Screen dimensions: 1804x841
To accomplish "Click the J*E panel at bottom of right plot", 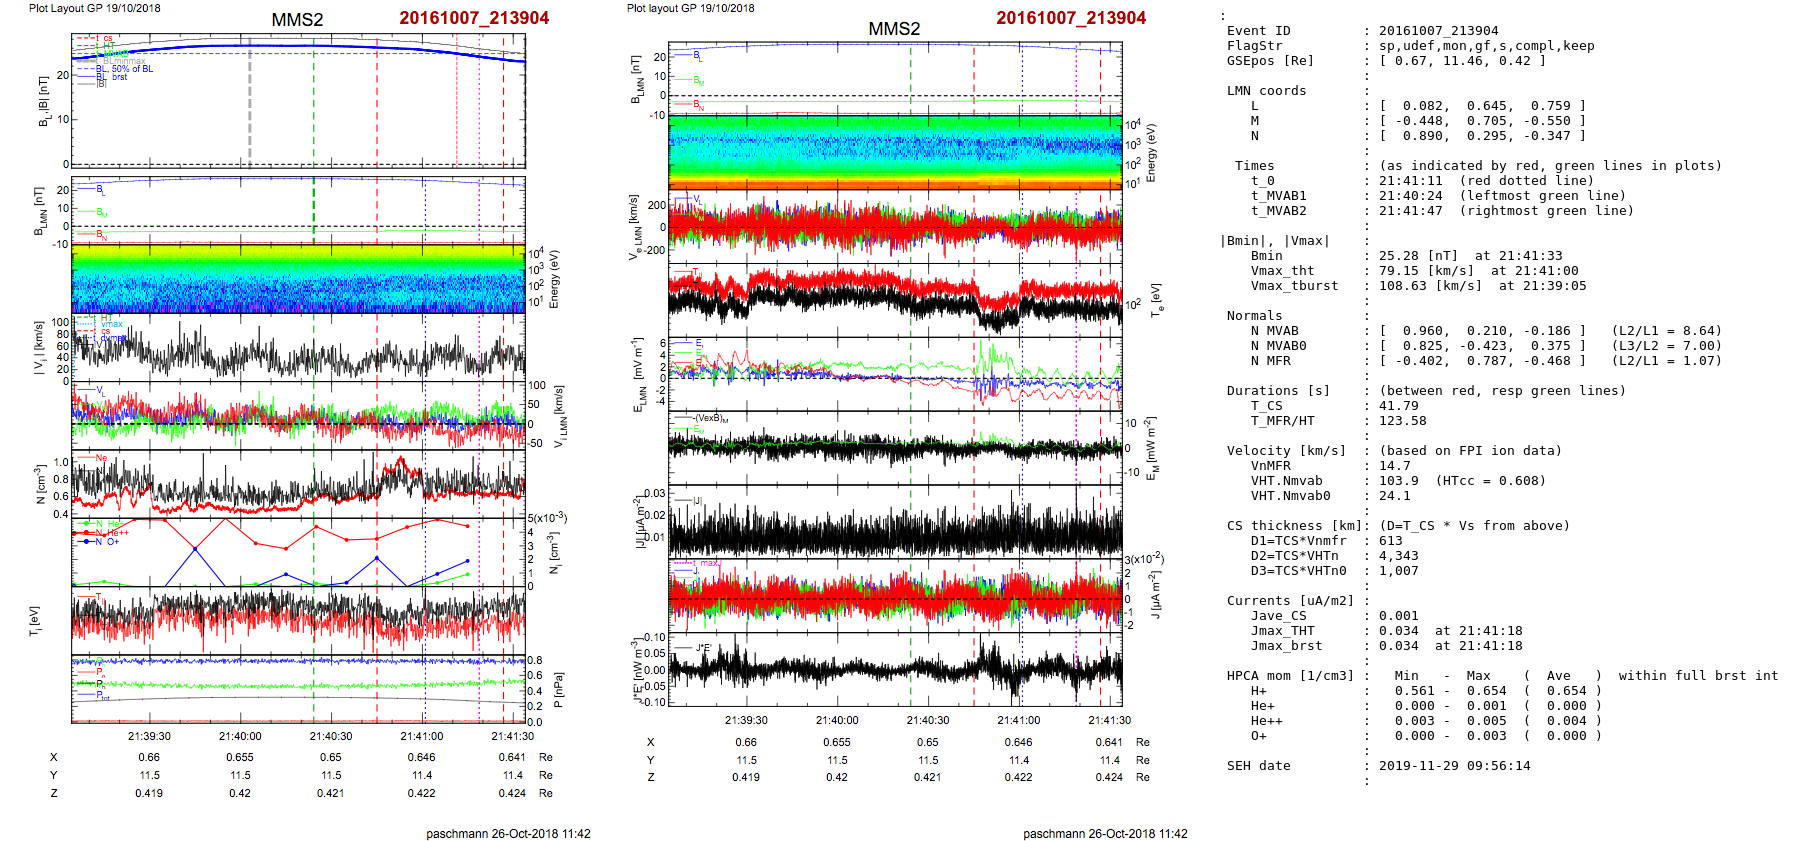I will tap(895, 669).
